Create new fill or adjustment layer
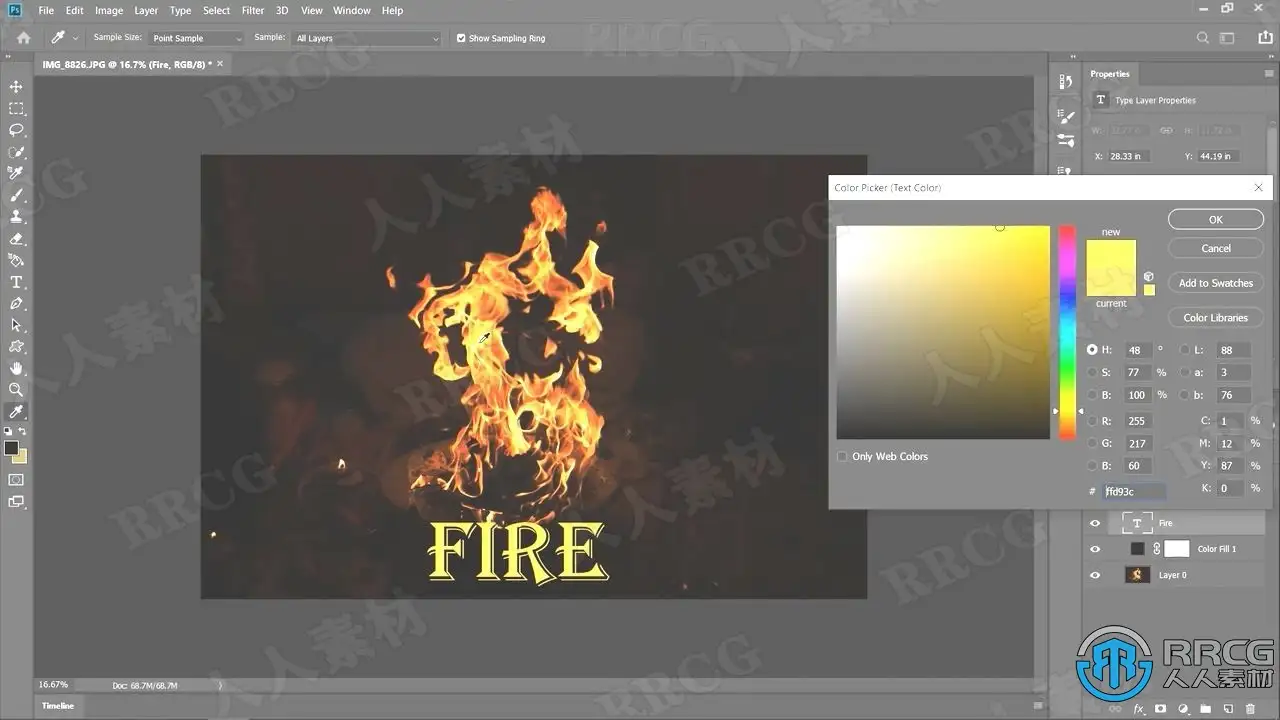This screenshot has width=1280, height=720. pos(1183,709)
